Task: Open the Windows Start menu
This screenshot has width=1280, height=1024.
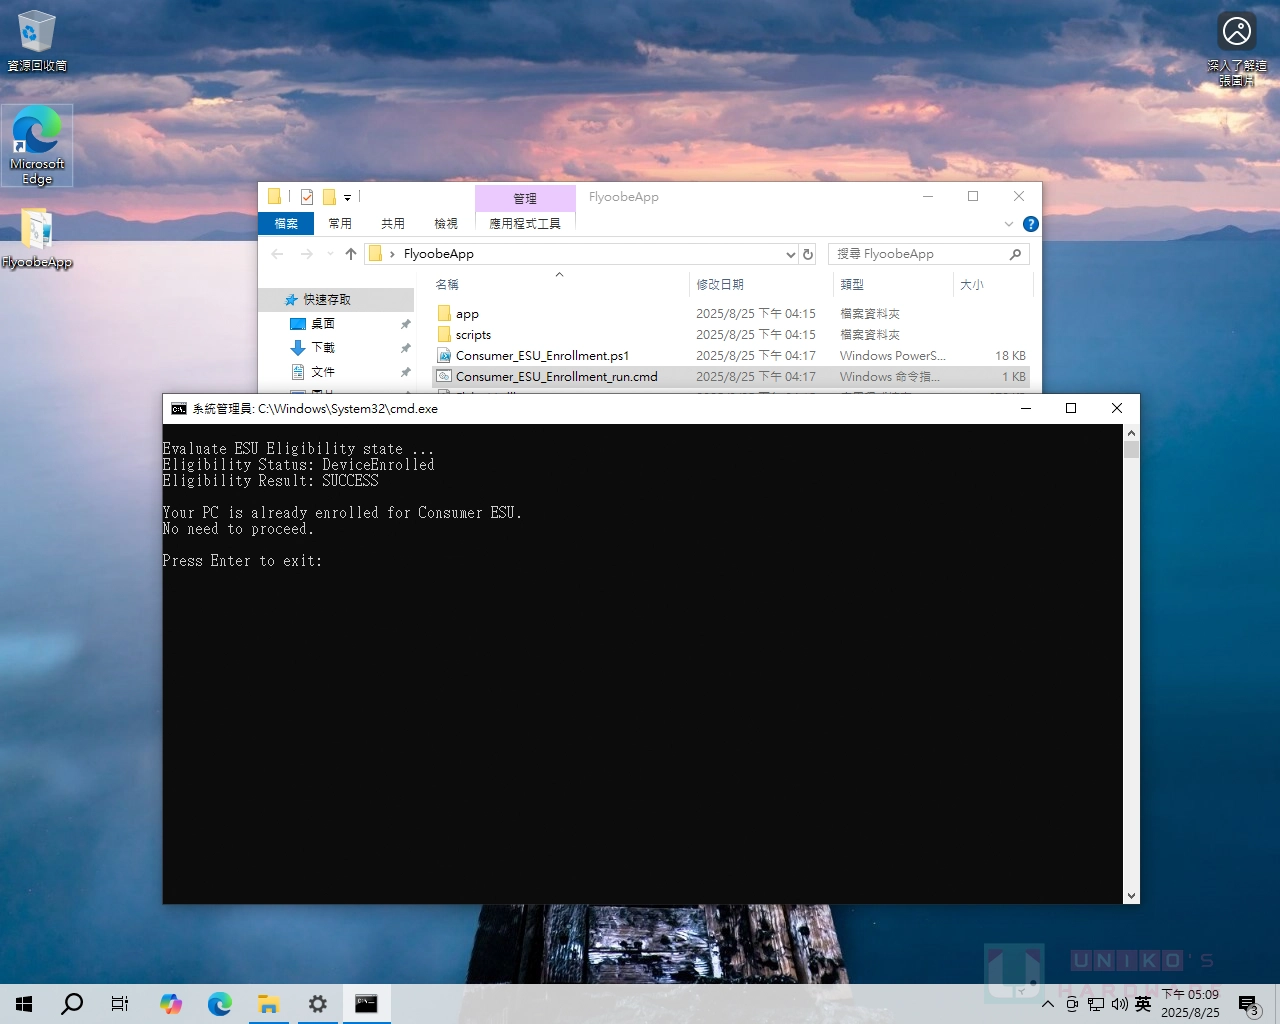Action: 24,1004
